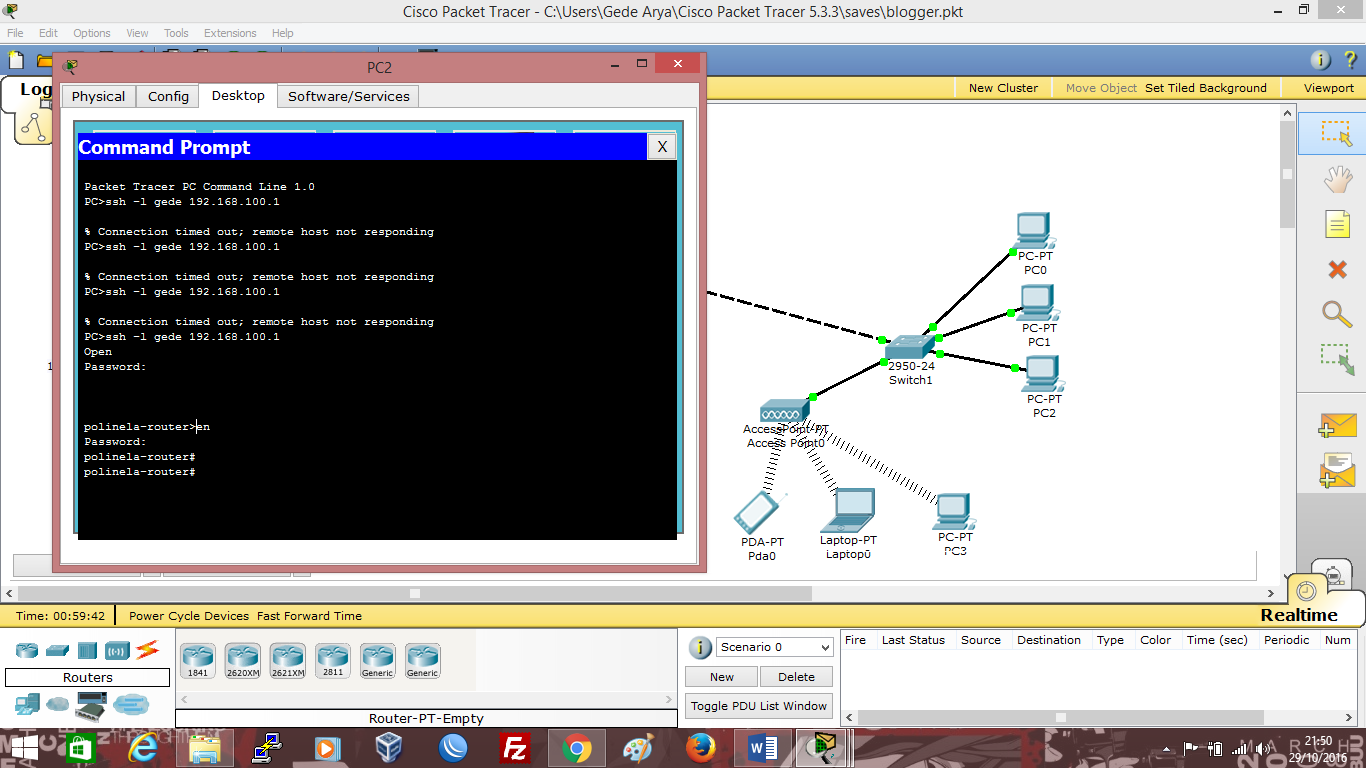
Task: Select the WAN Emulation cloud icon
Action: [58, 704]
